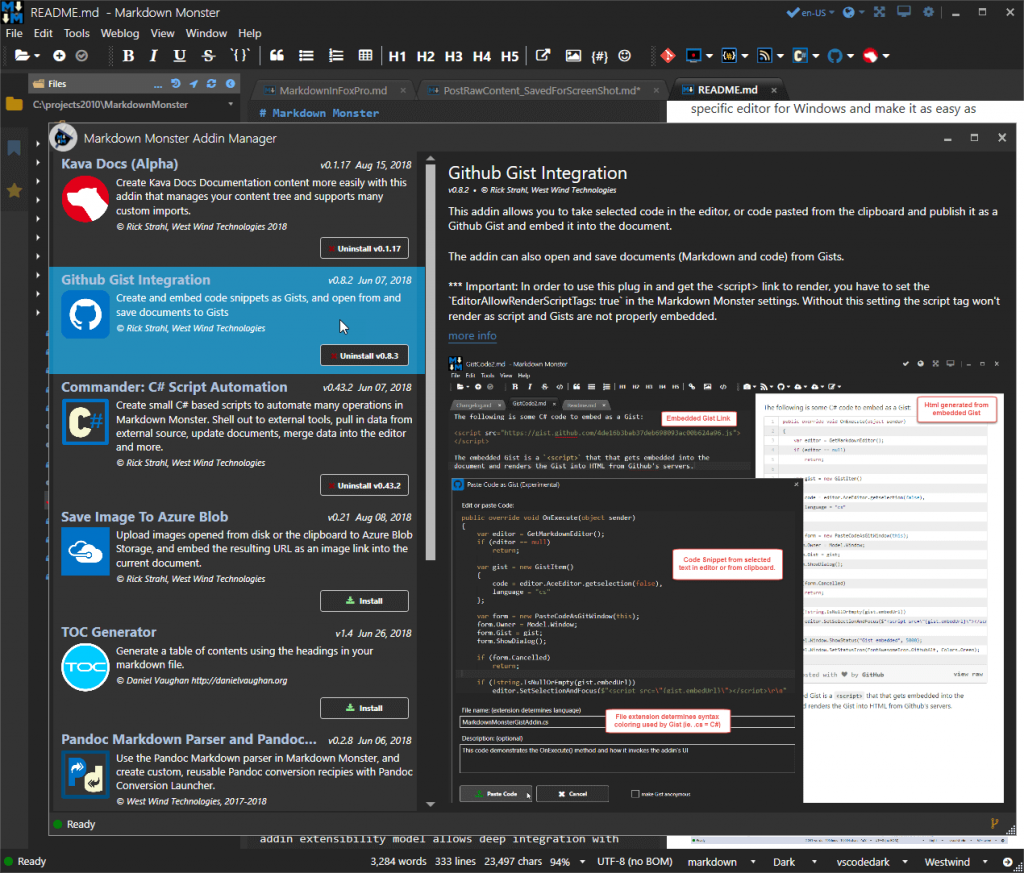
Task: Expand the markdown syntax dropdown
Action: [x=720, y=861]
